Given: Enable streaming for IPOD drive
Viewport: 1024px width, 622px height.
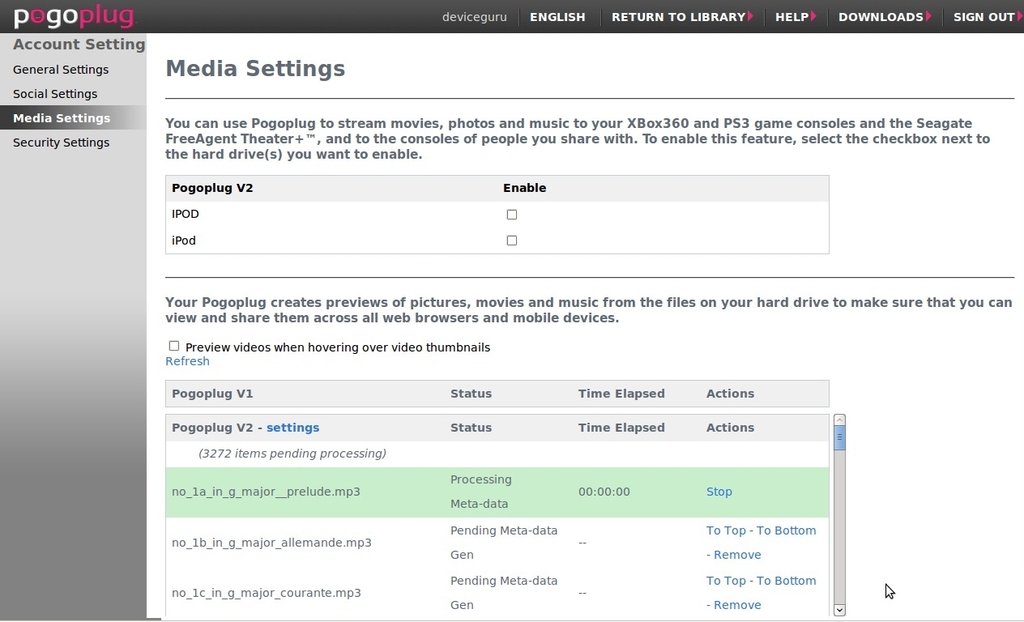Looking at the screenshot, I should (x=512, y=214).
